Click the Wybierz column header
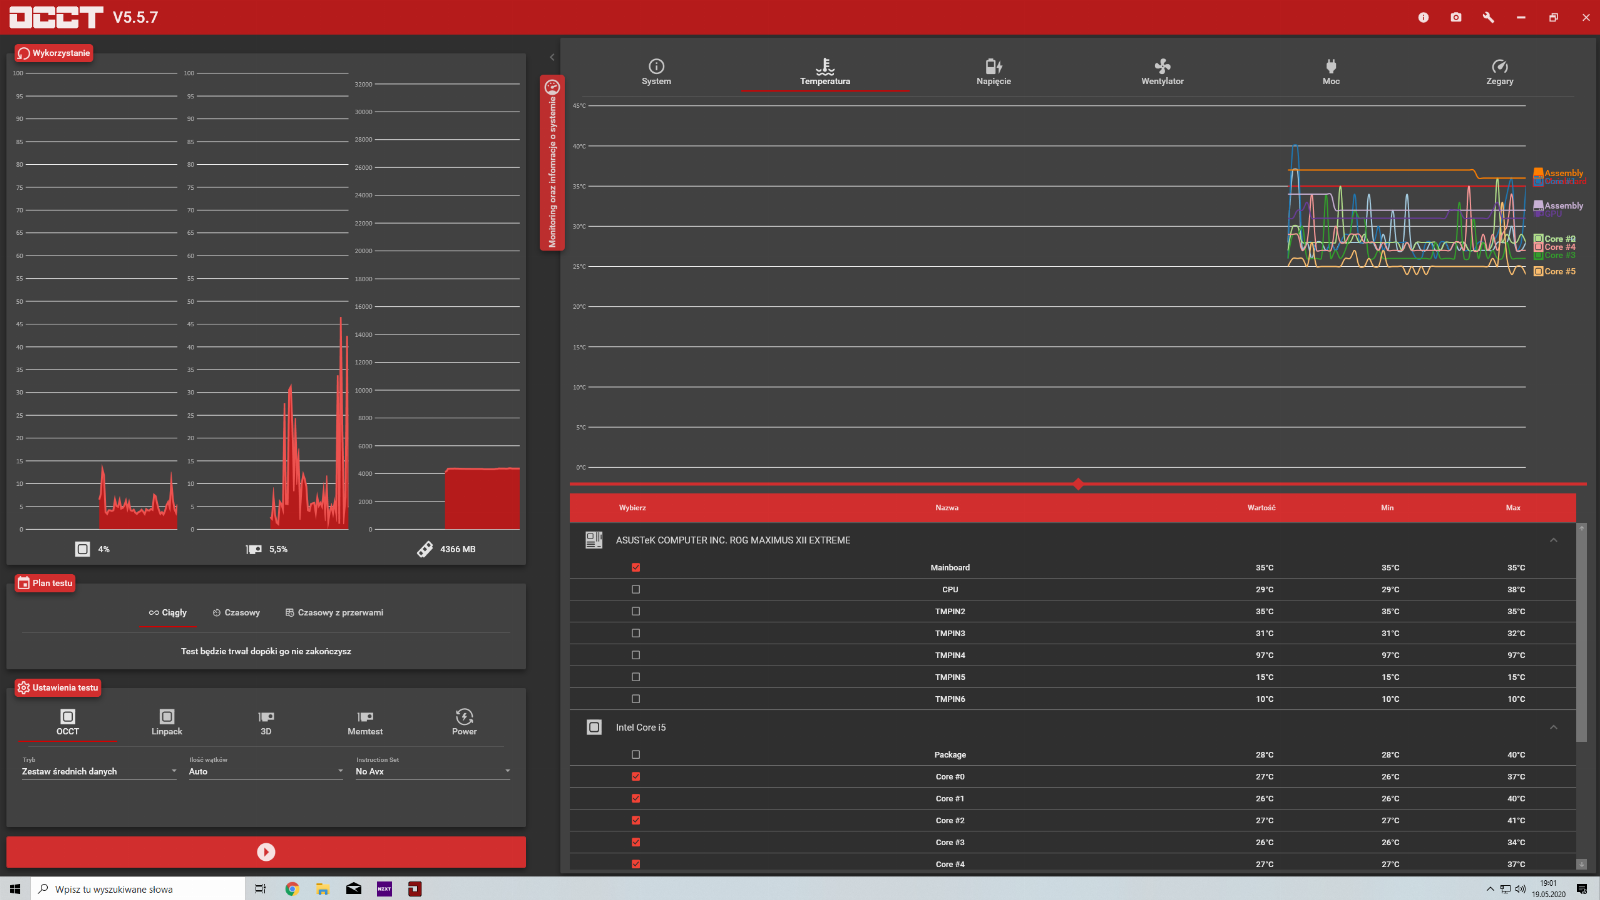The width and height of the screenshot is (1600, 900). click(632, 508)
